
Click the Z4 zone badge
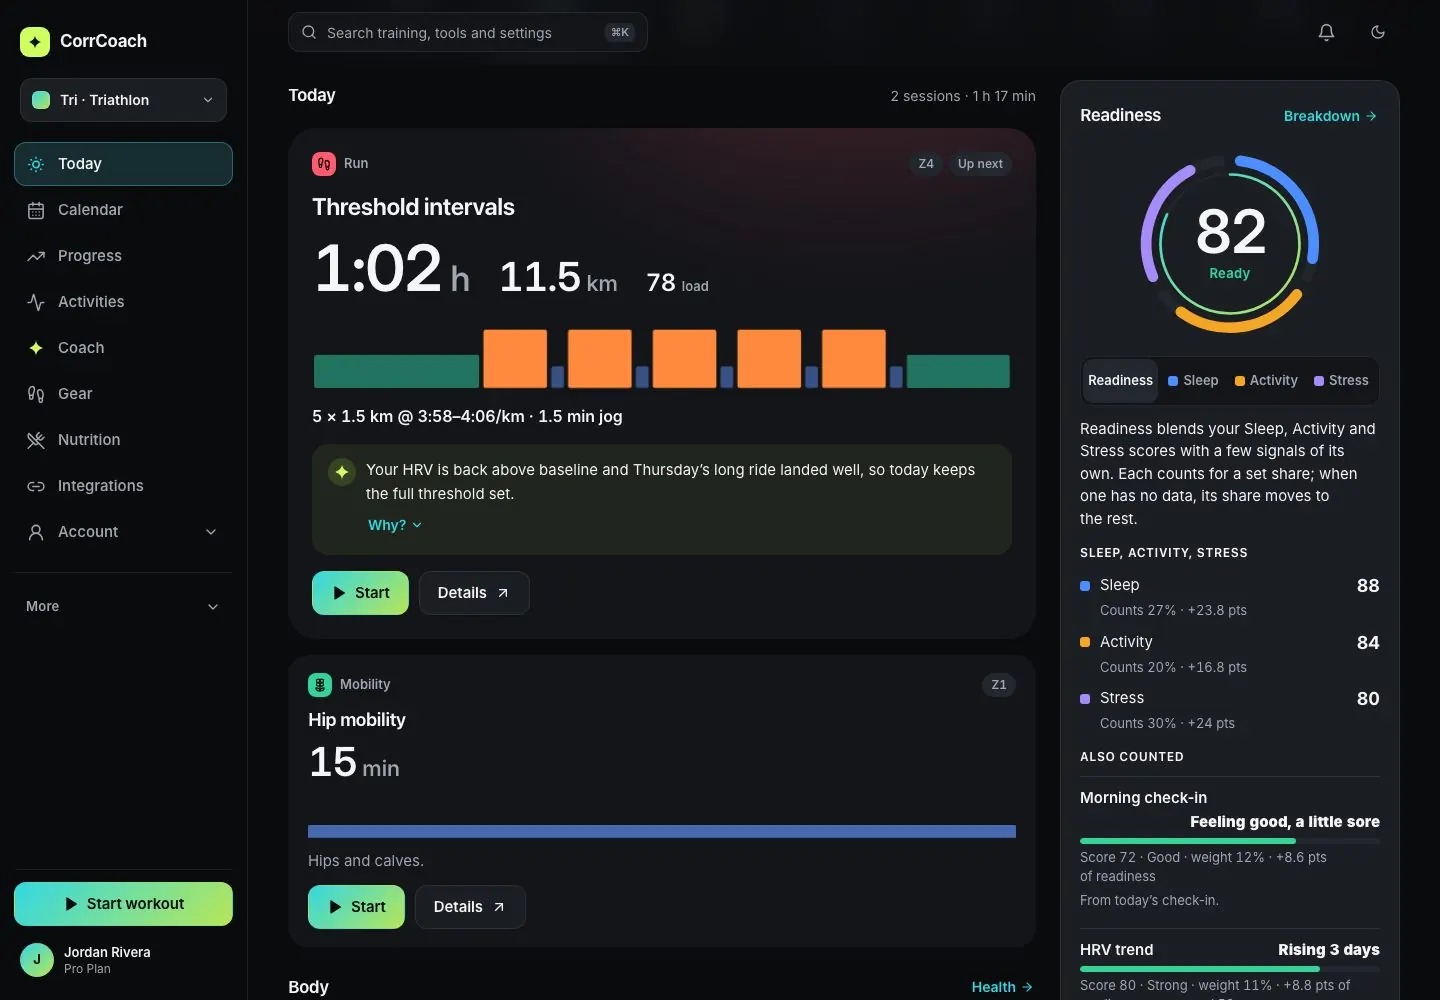tap(926, 164)
